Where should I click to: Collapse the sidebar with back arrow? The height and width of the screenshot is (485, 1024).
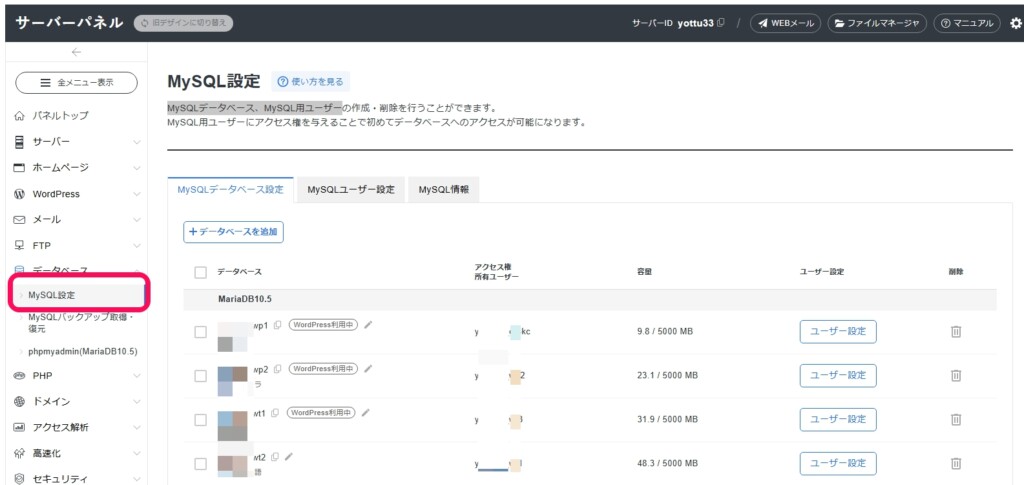(x=76, y=52)
